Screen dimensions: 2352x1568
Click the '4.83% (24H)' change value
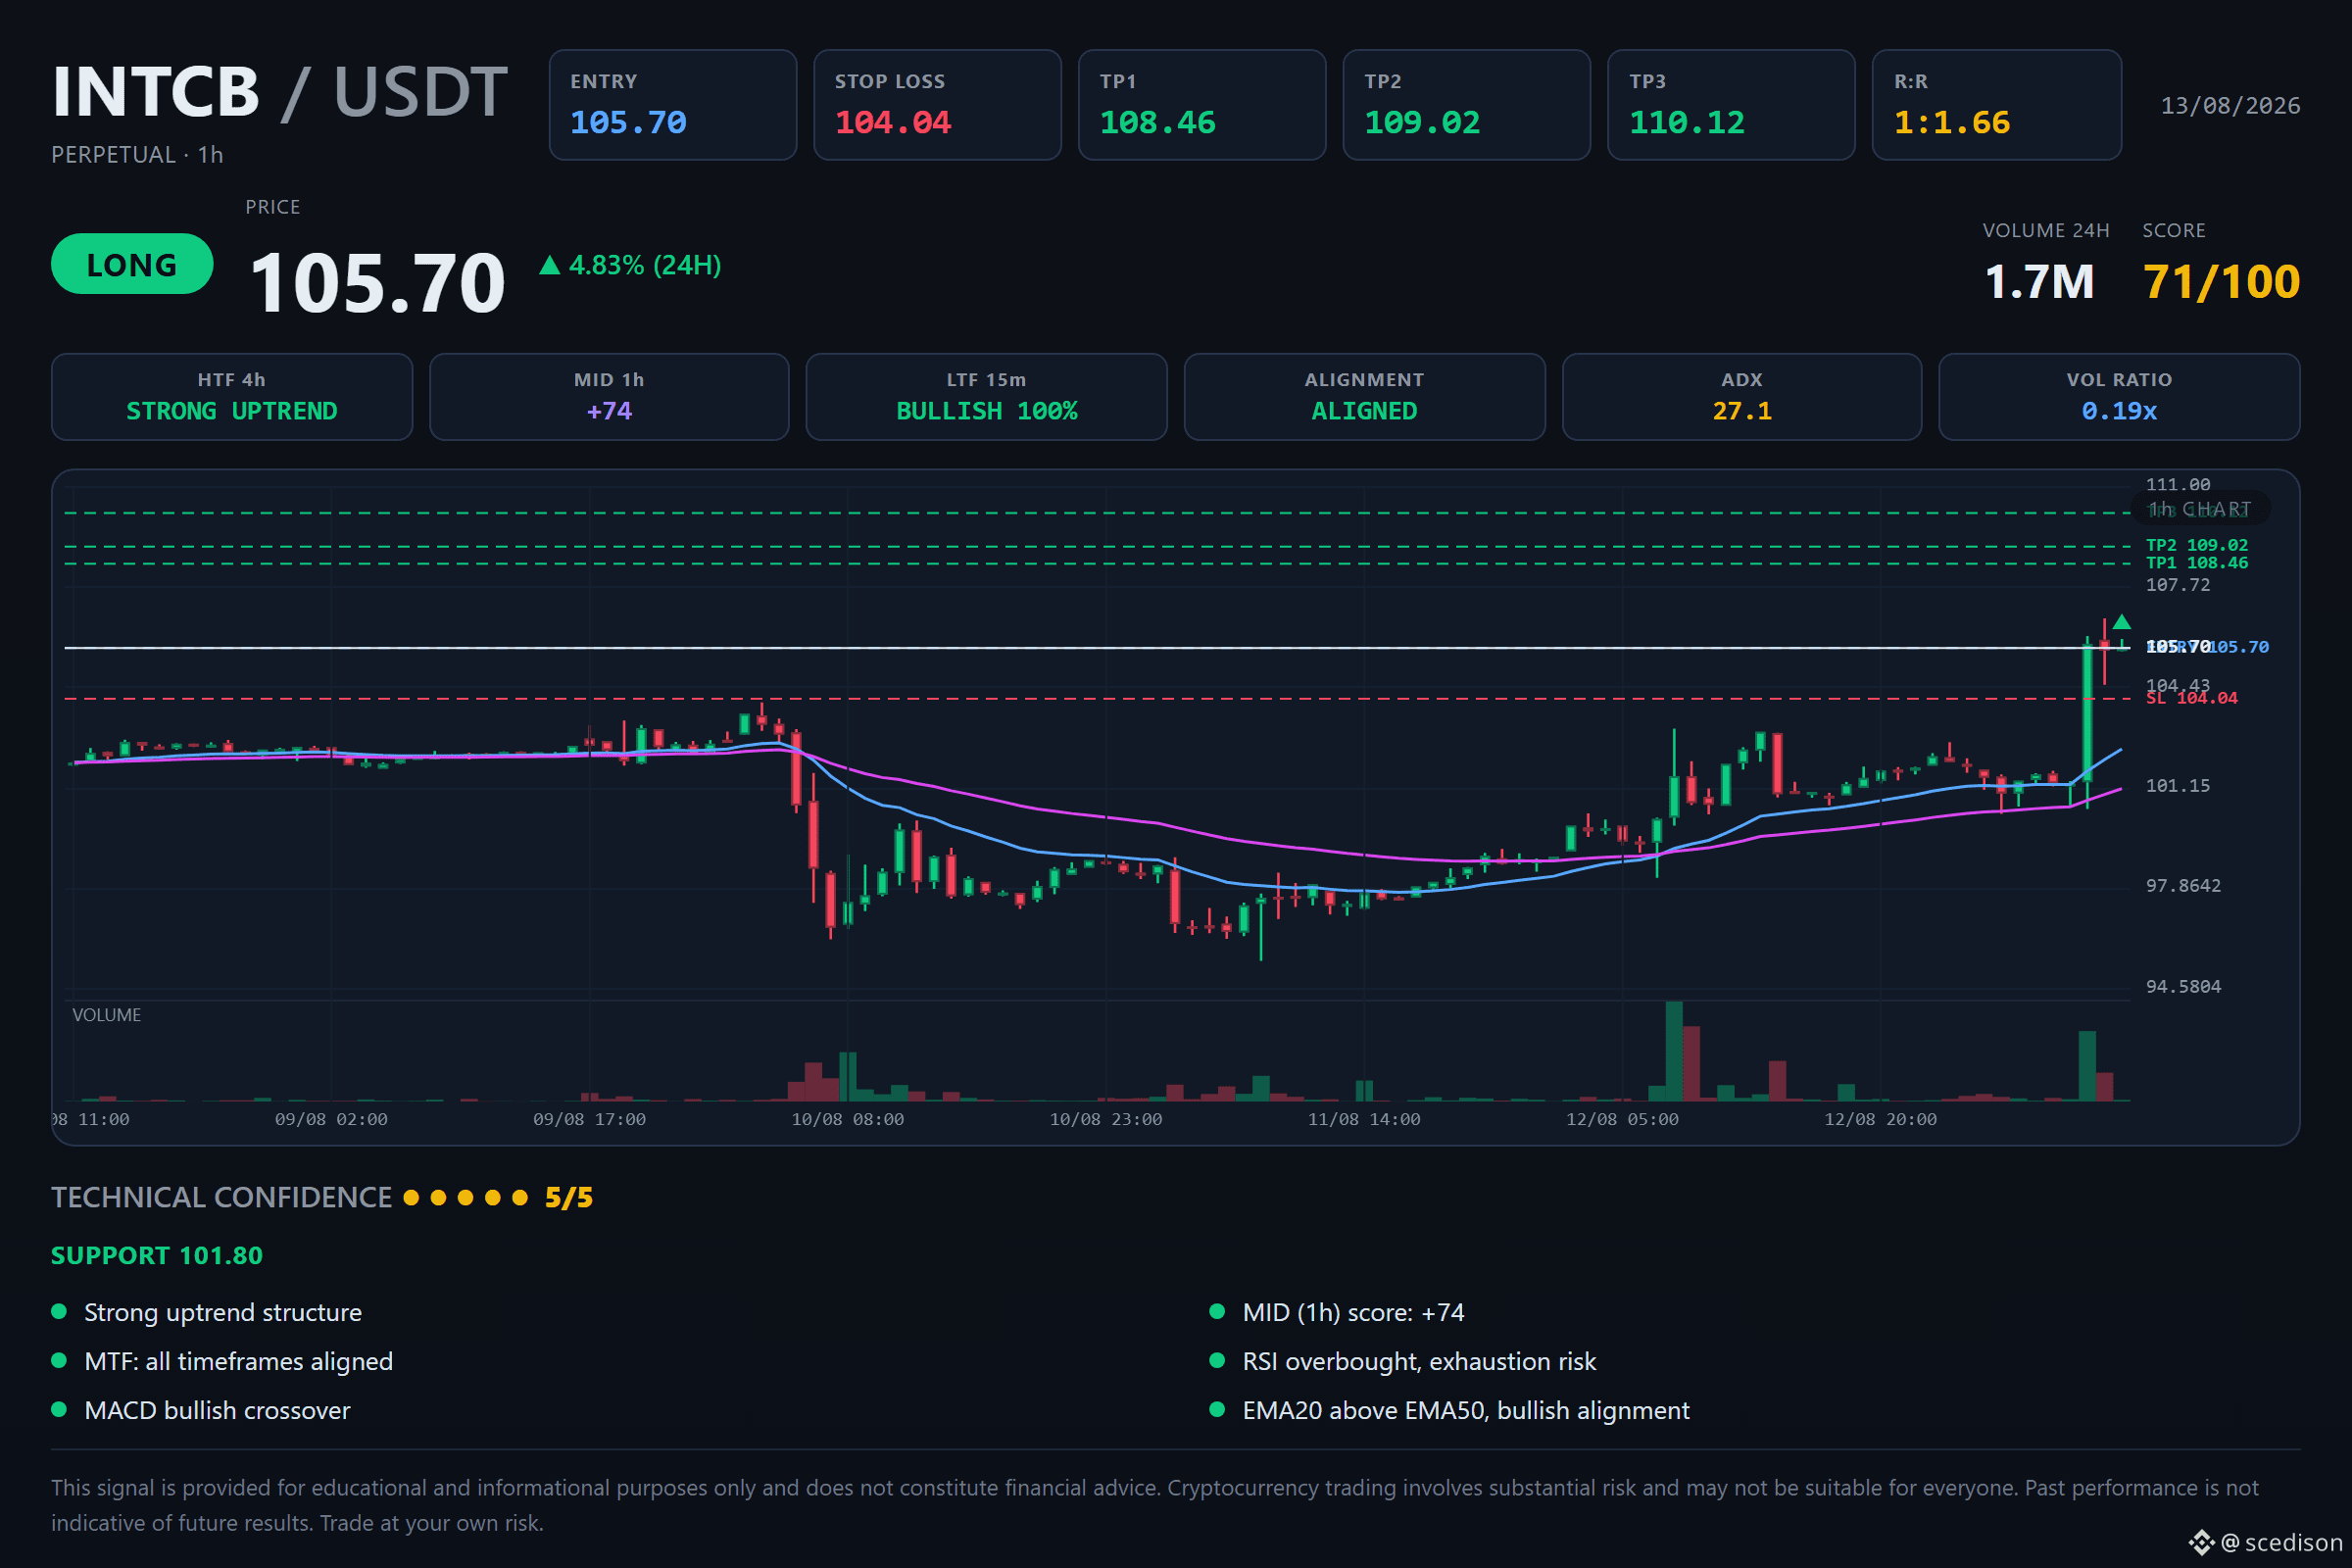(645, 265)
